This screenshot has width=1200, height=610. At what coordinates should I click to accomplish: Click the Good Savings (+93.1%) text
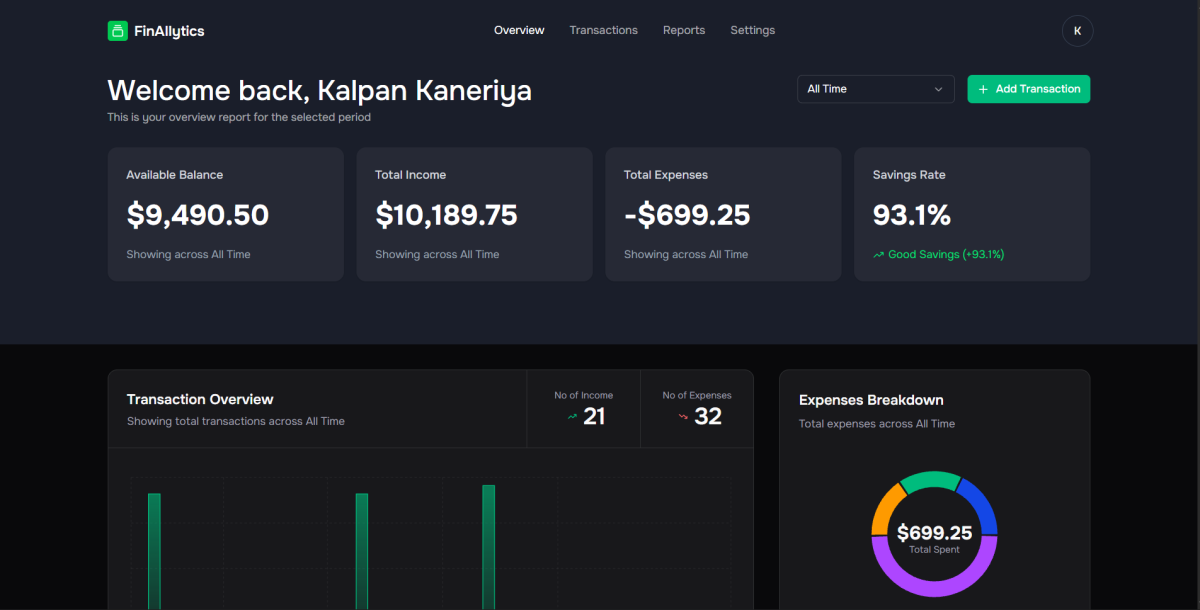946,255
